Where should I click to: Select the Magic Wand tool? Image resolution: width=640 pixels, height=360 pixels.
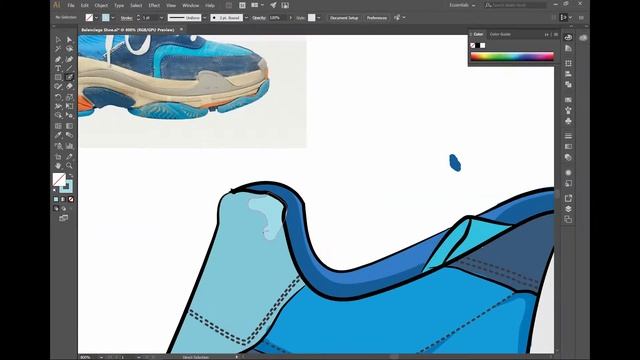pos(58,49)
